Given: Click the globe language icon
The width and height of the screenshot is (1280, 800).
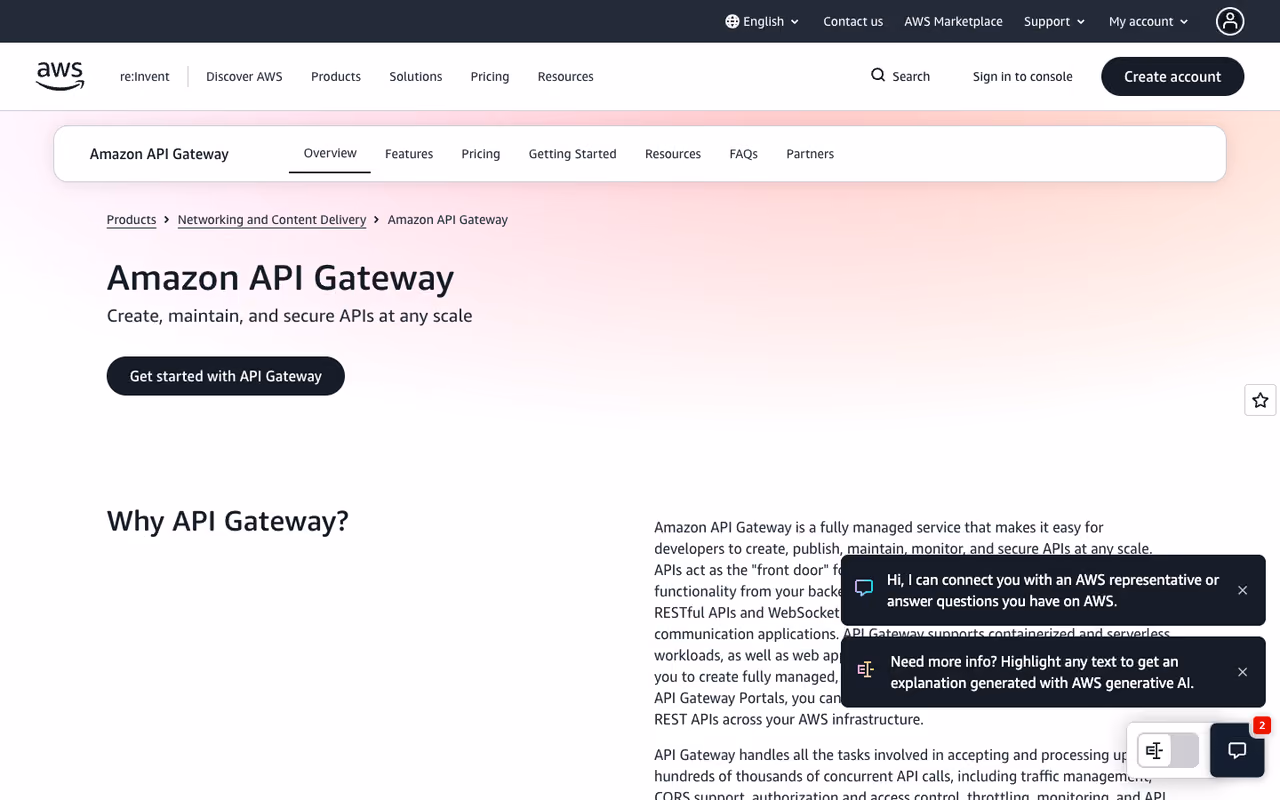Looking at the screenshot, I should 732,21.
